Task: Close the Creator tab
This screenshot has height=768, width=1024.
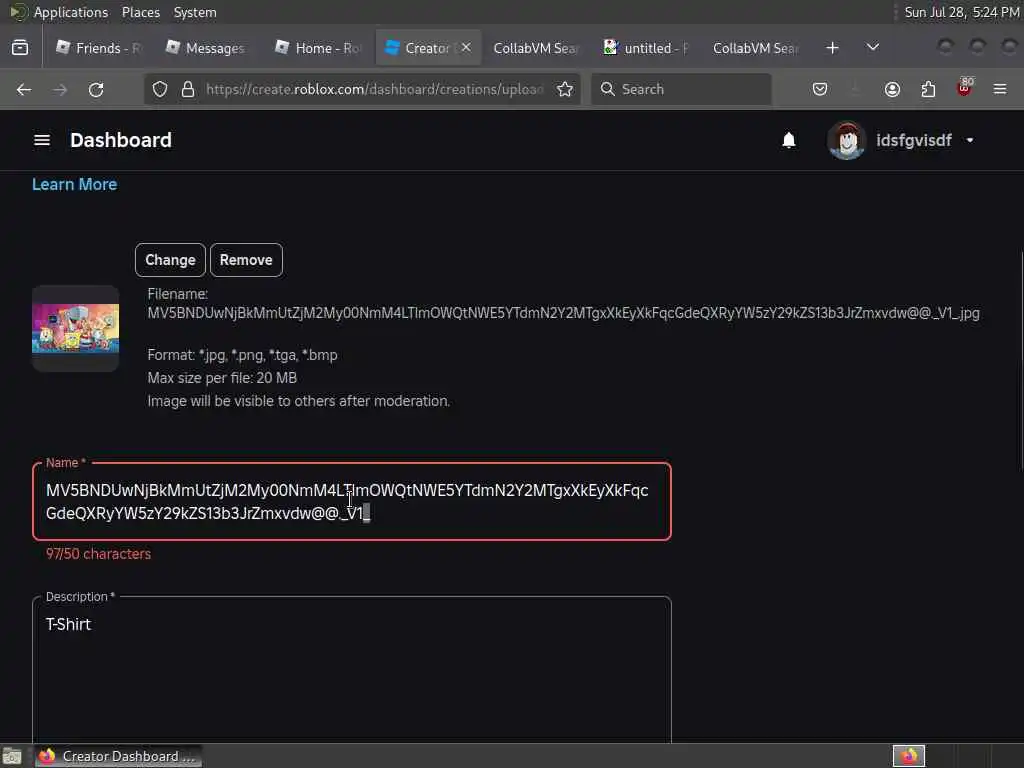Action: coord(466,48)
